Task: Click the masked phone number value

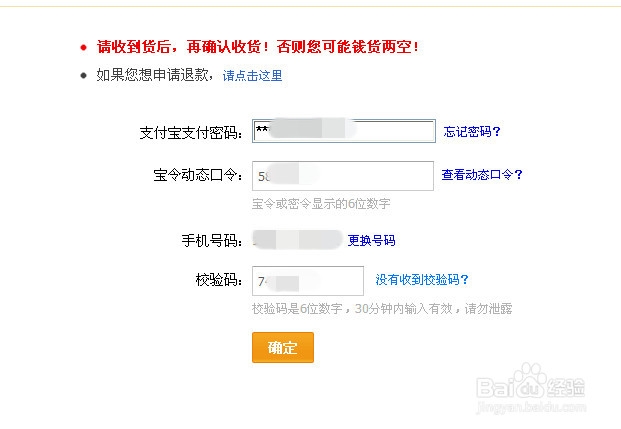Action: (297, 240)
